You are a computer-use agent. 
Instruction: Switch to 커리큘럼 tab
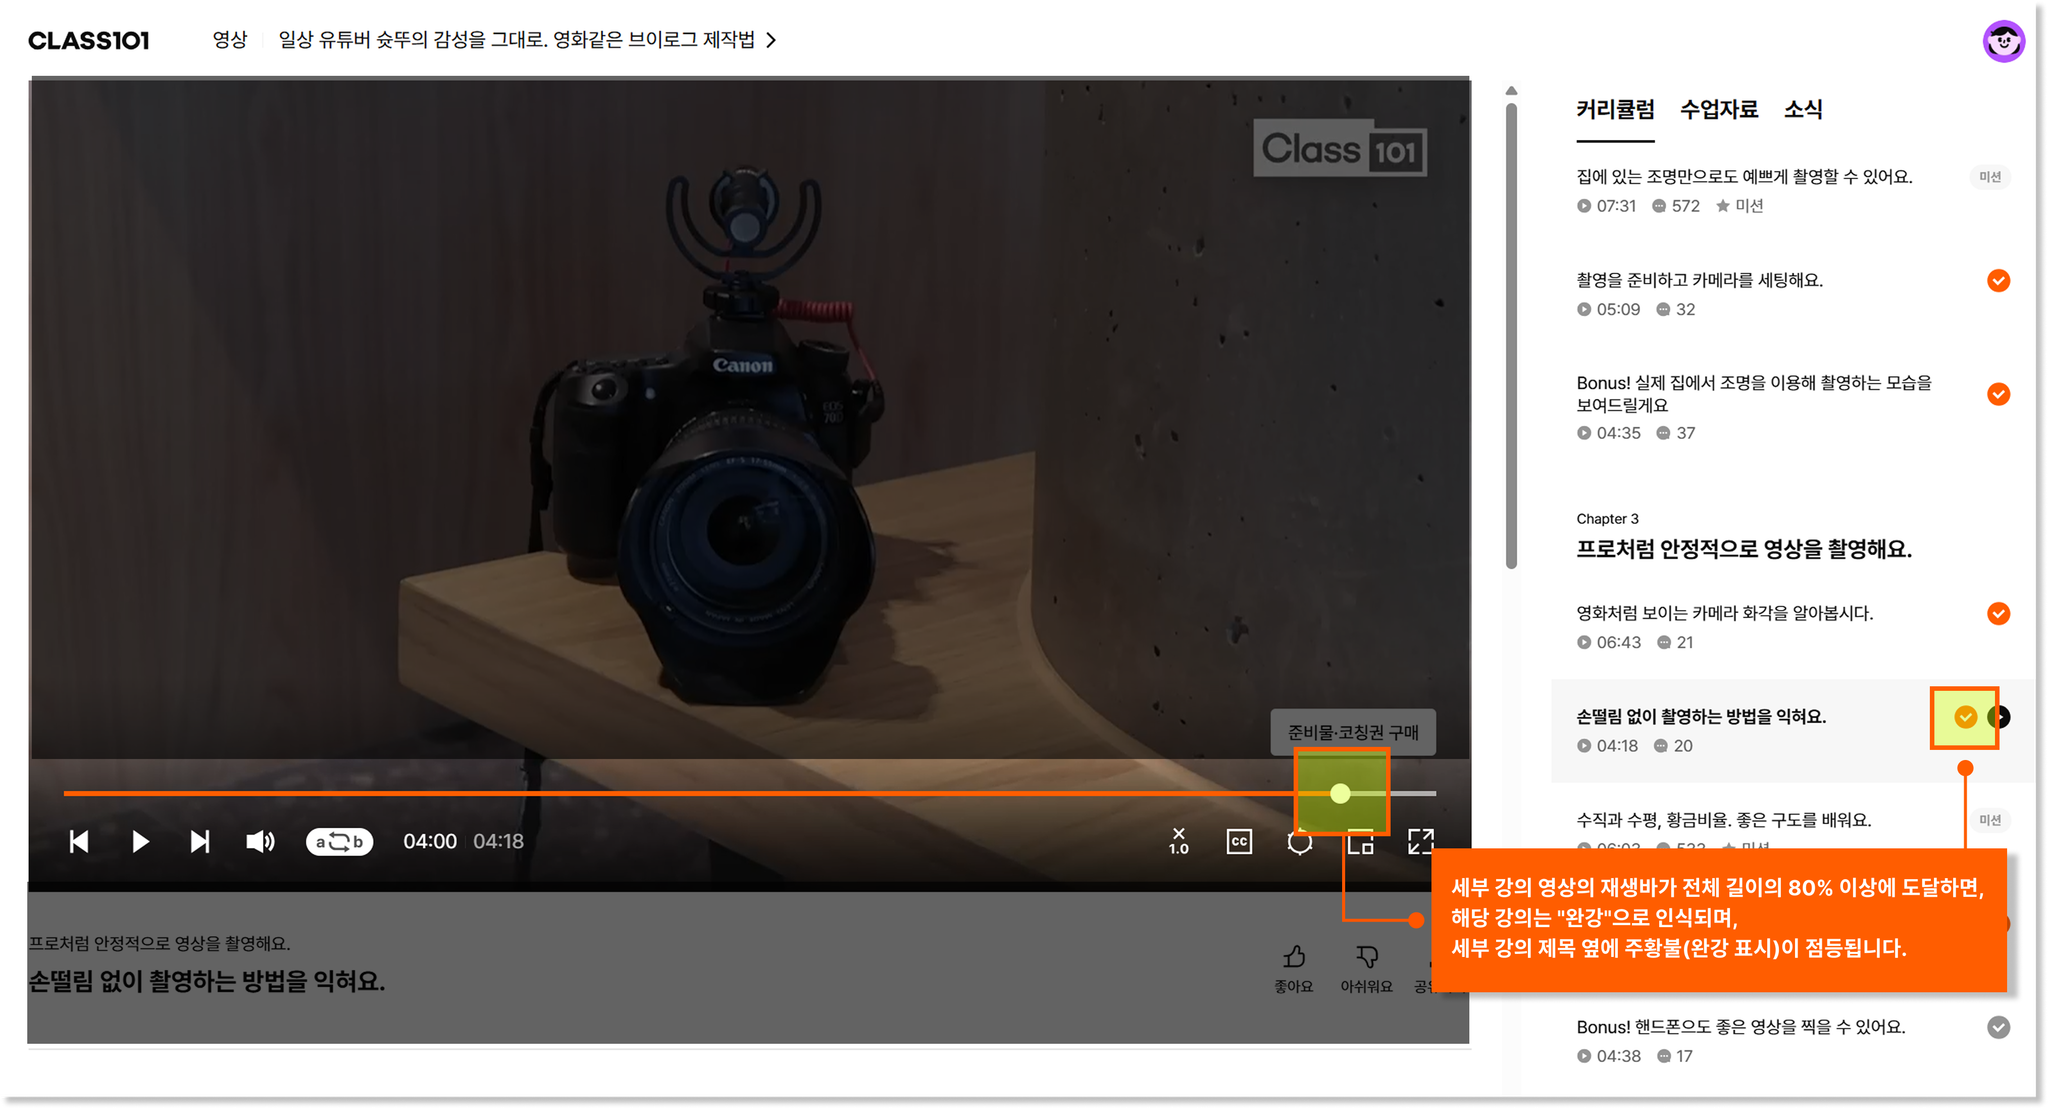[1615, 110]
